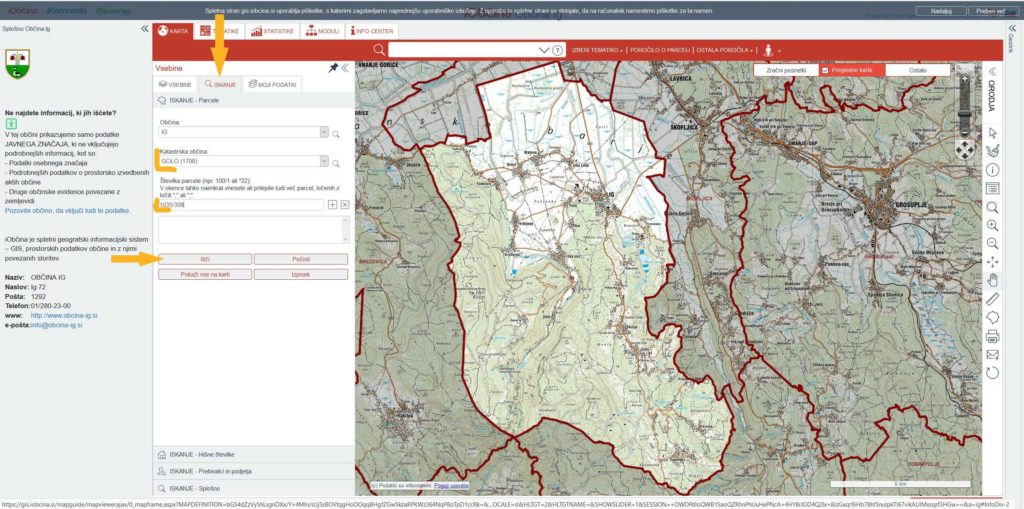Activate the zoom out magnifier tool
This screenshot has height=509, width=1024.
click(x=993, y=243)
